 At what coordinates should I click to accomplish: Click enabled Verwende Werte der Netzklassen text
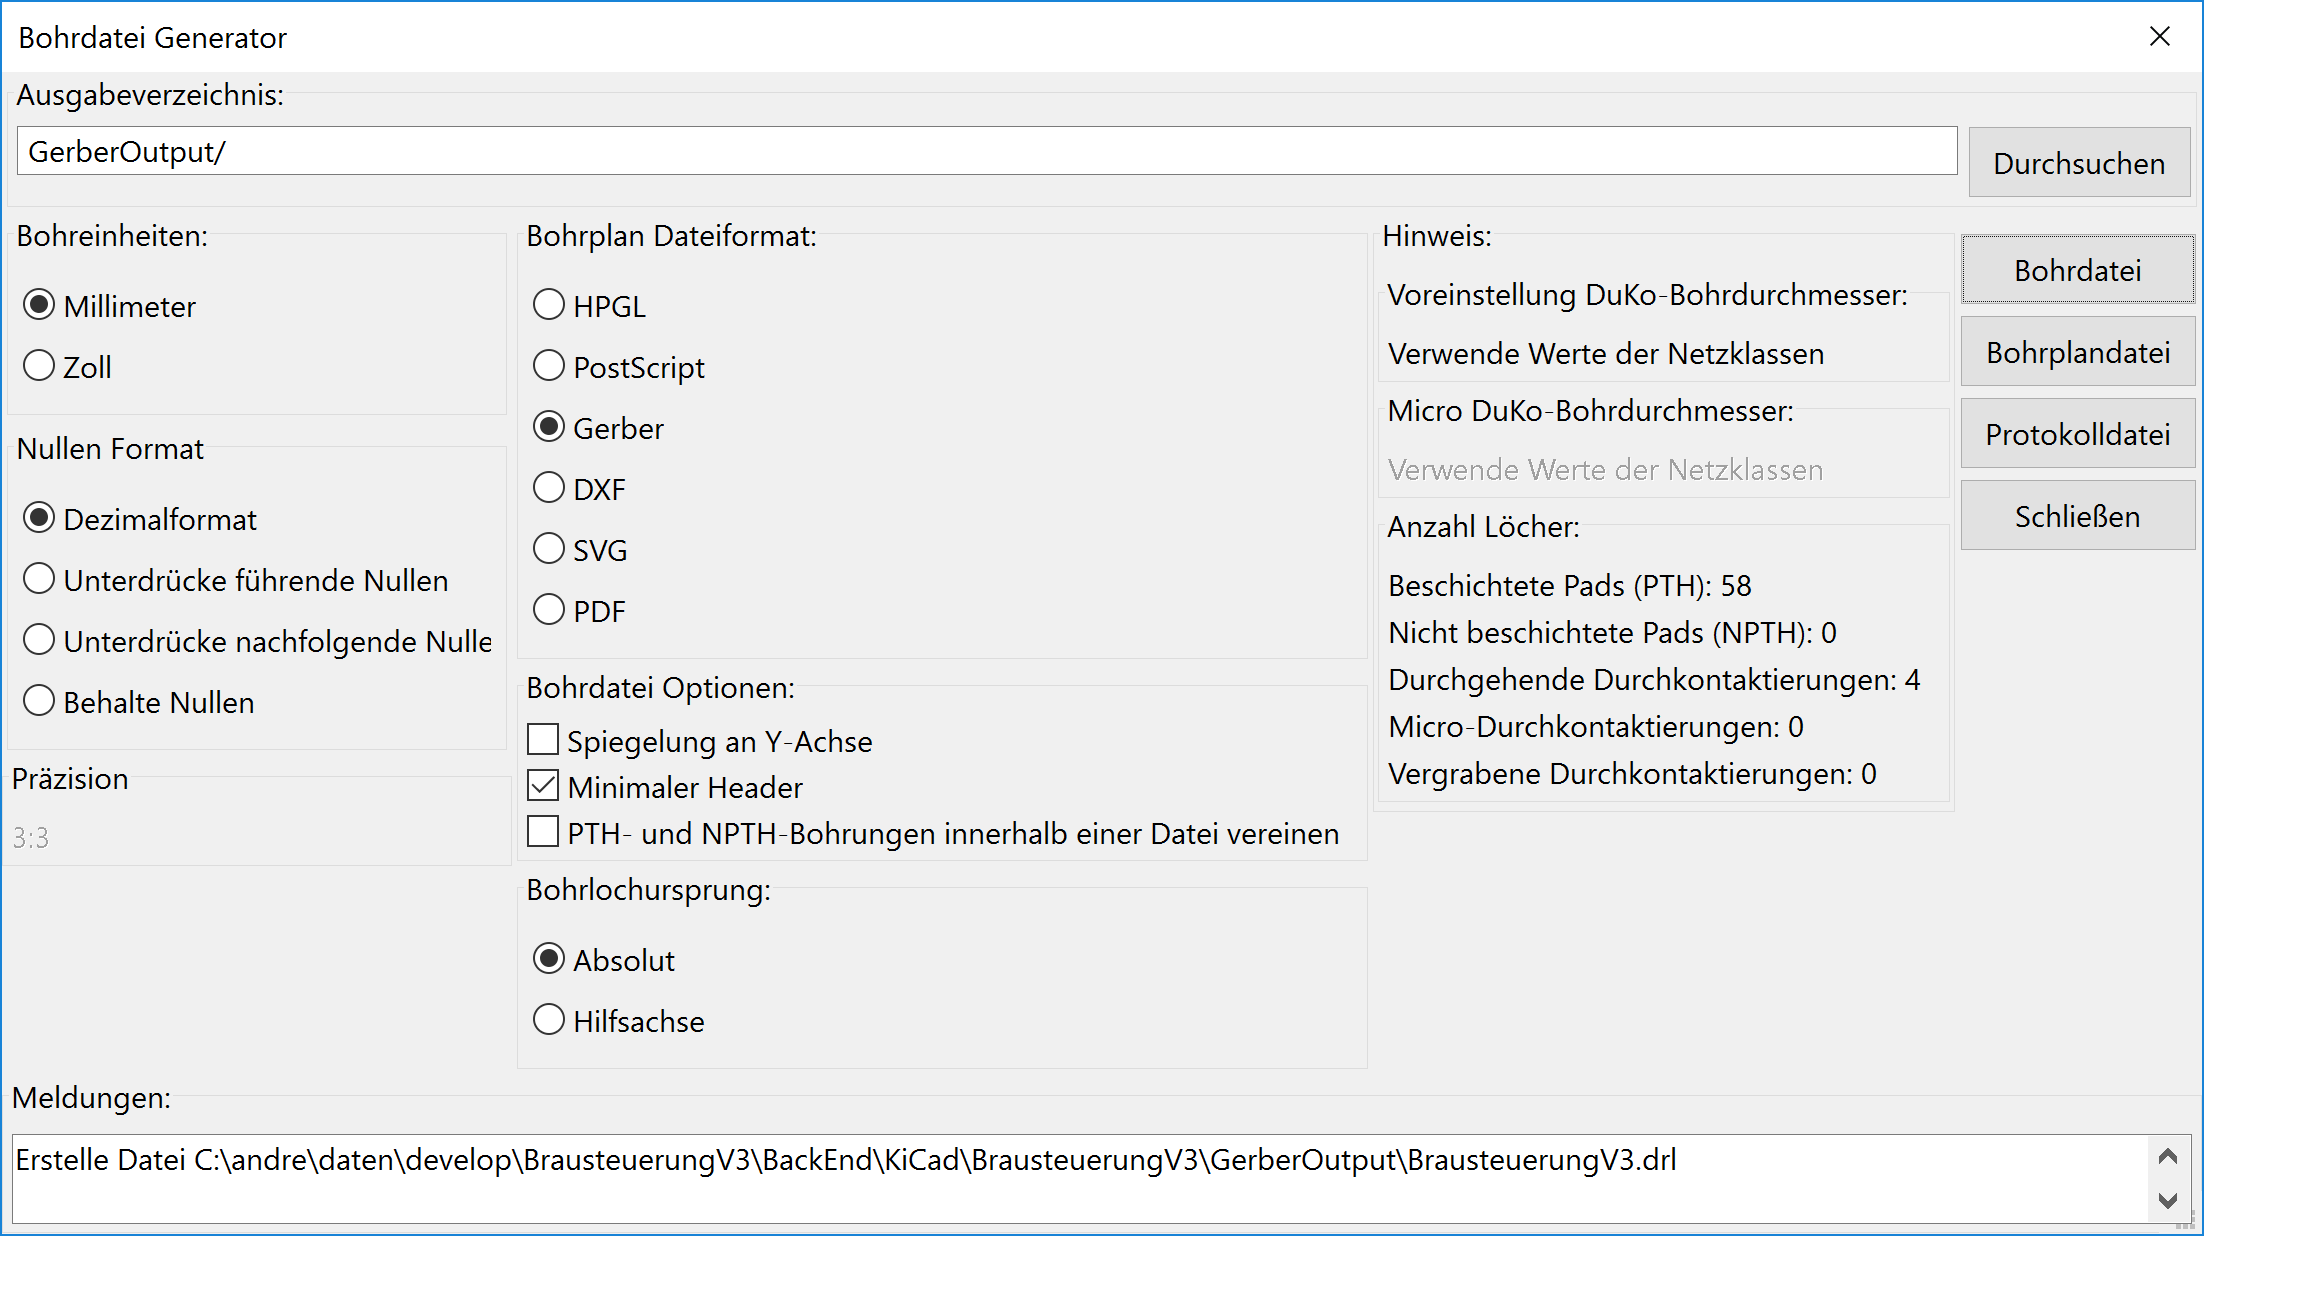(1606, 354)
